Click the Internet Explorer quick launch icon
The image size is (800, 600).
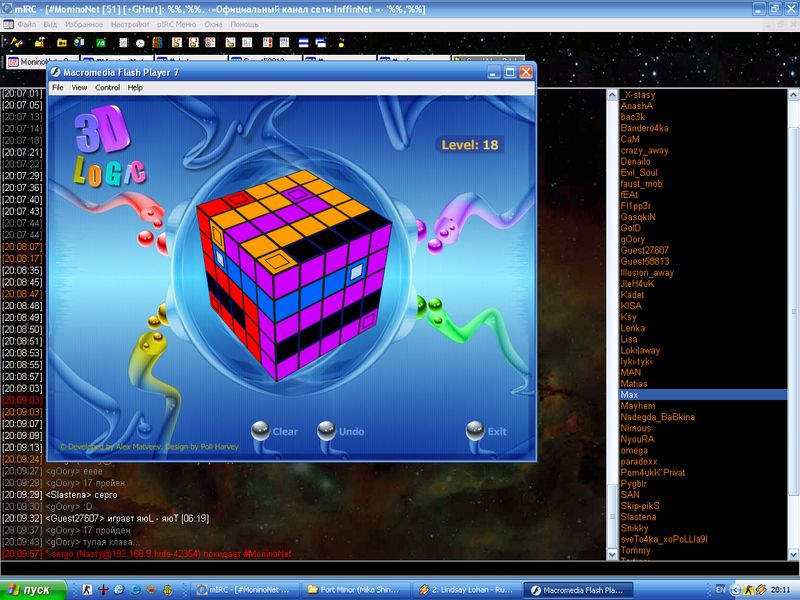136,589
